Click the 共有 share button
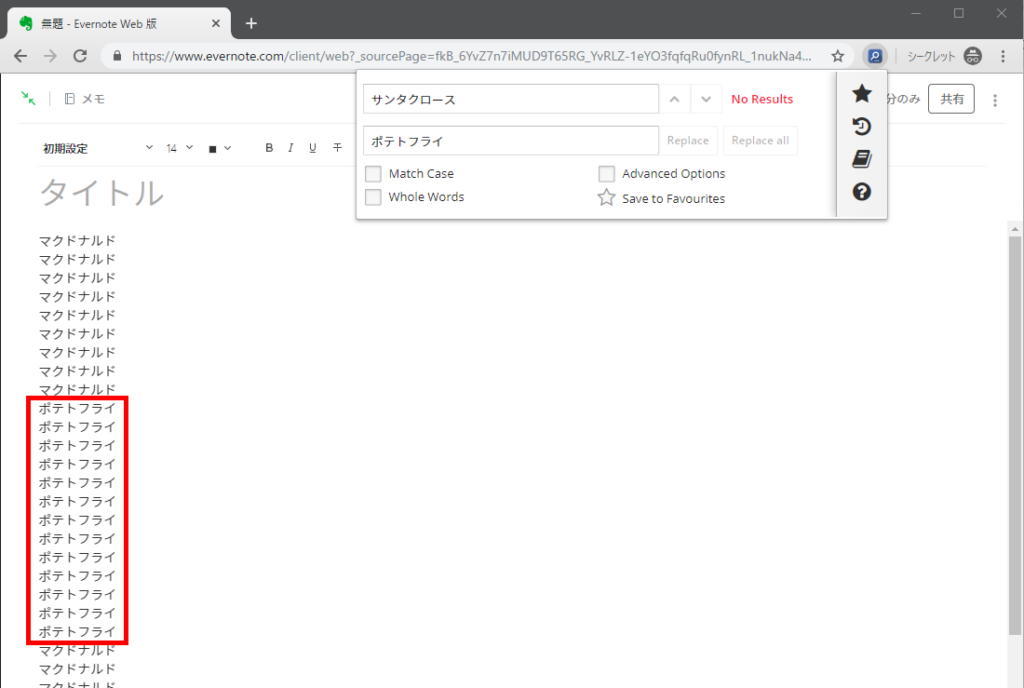This screenshot has height=688, width=1024. 952,99
